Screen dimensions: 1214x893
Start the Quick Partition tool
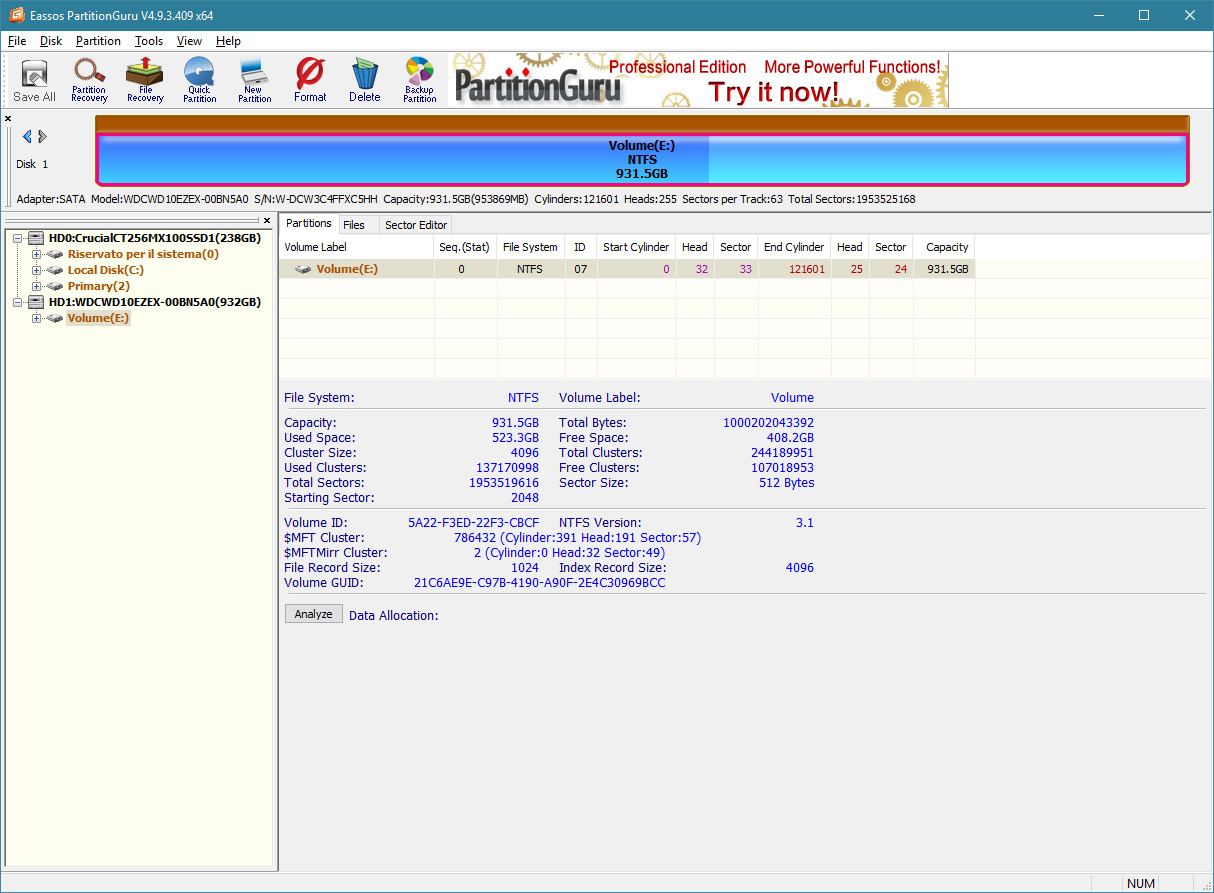coord(199,80)
